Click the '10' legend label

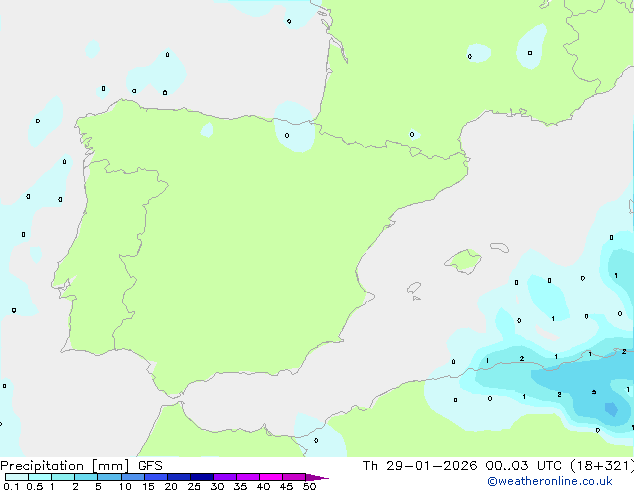coord(125,486)
